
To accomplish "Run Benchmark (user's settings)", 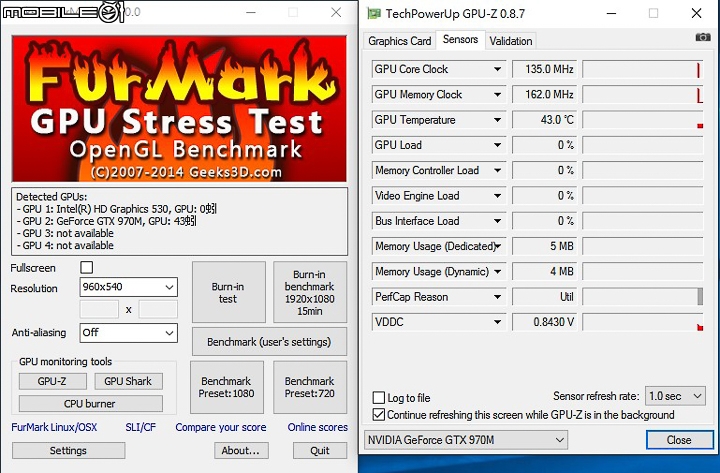I will [269, 342].
